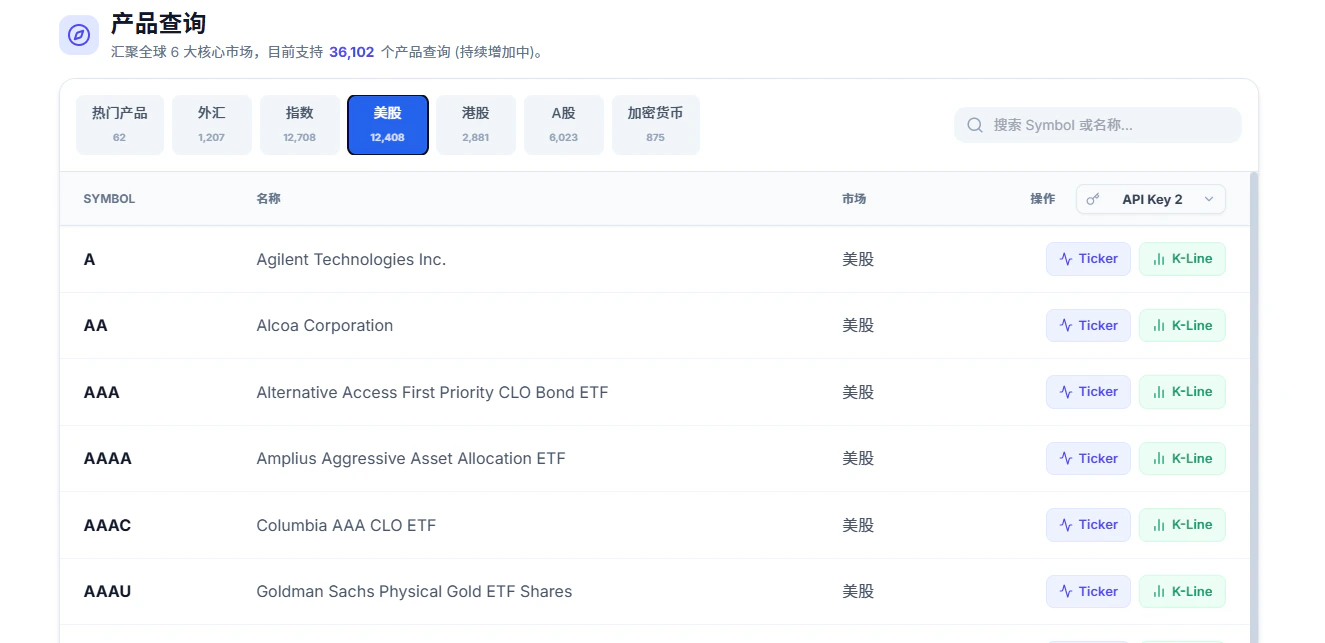The width and height of the screenshot is (1325, 643).
Task: Click symbol A in the first row
Action: pyautogui.click(x=90, y=259)
